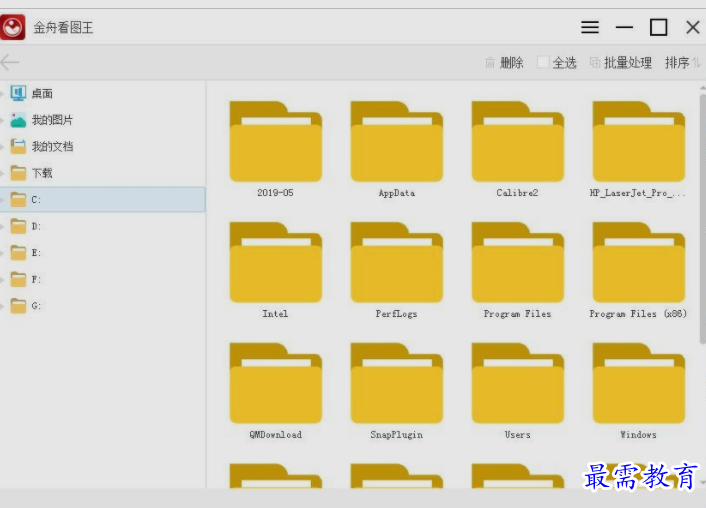The image size is (706, 508).
Task: Select the Intel folder icon
Action: tap(276, 262)
